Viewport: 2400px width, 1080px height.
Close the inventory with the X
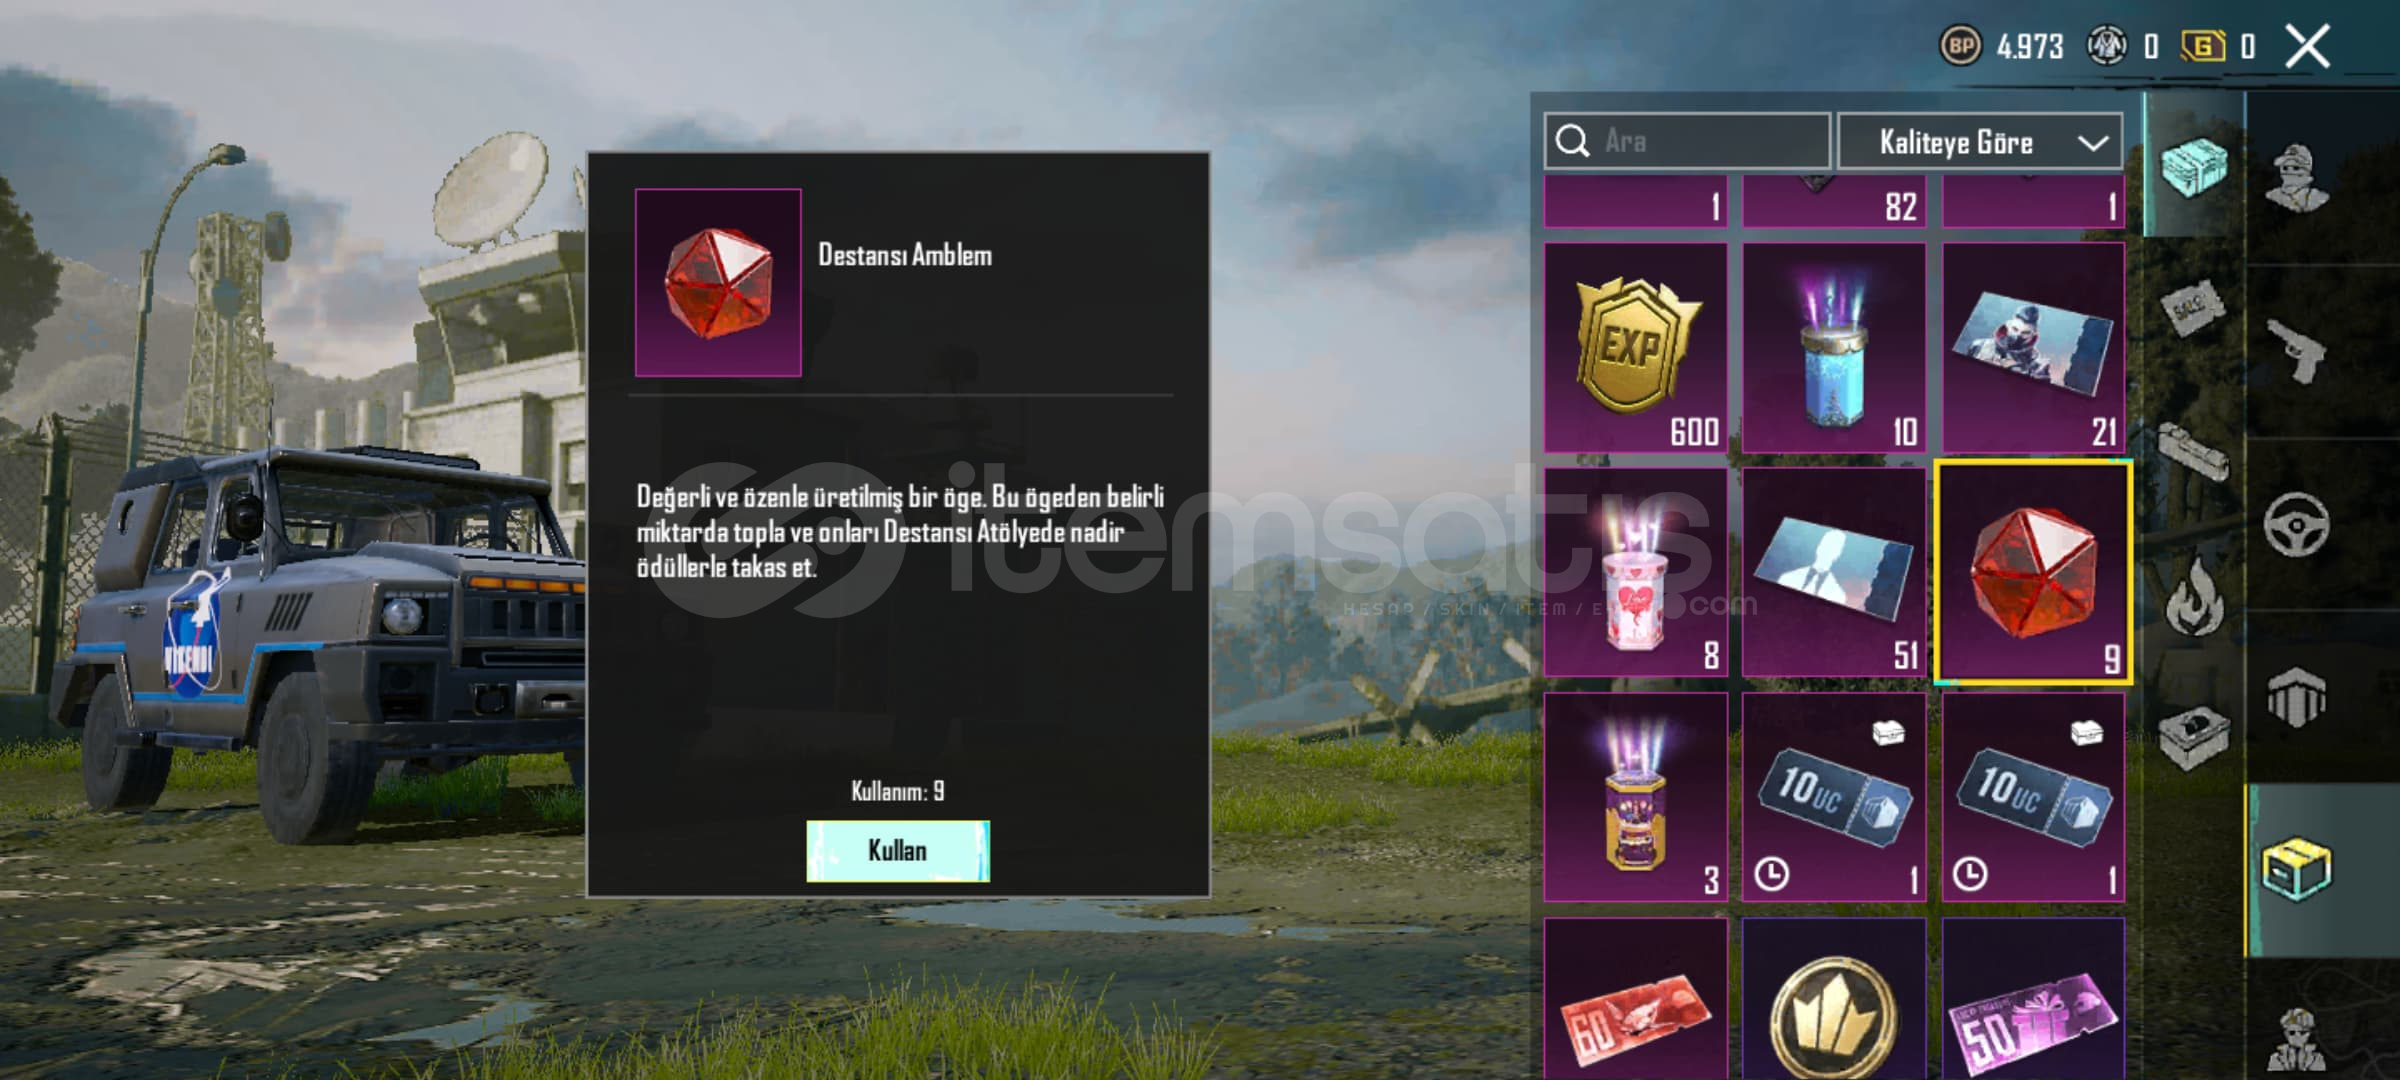tap(2308, 46)
